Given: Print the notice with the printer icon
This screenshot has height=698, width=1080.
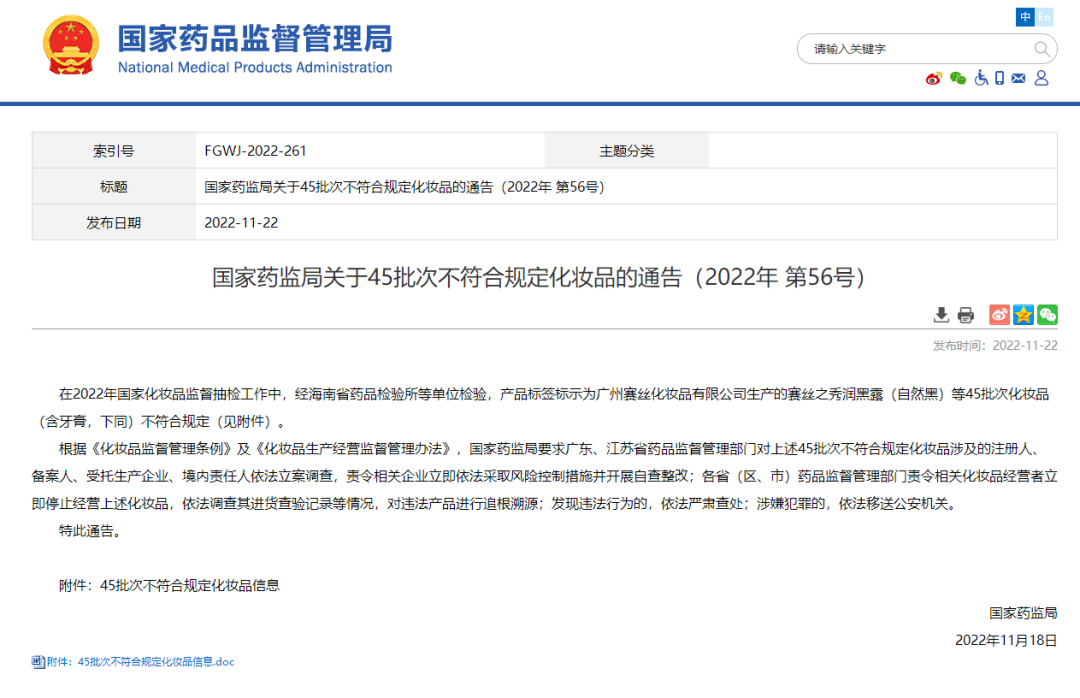Looking at the screenshot, I should pos(966,315).
